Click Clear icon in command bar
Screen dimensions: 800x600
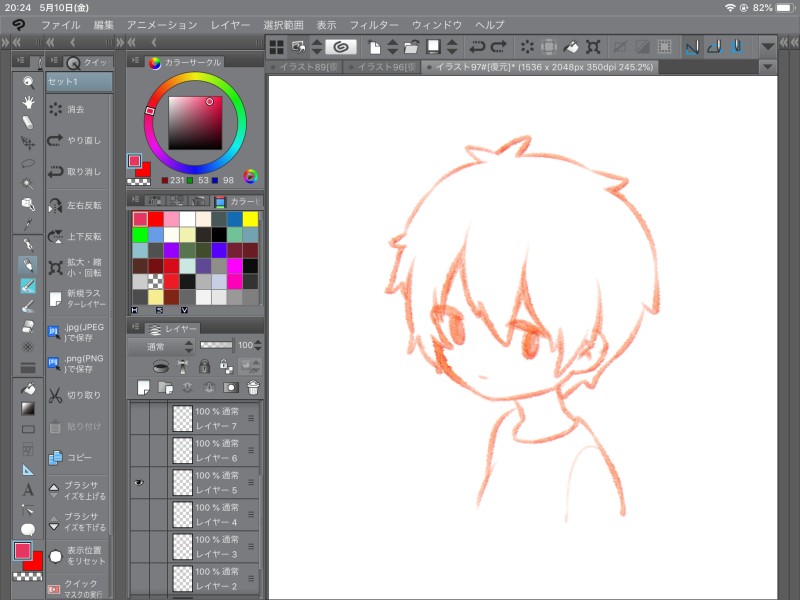click(x=527, y=47)
